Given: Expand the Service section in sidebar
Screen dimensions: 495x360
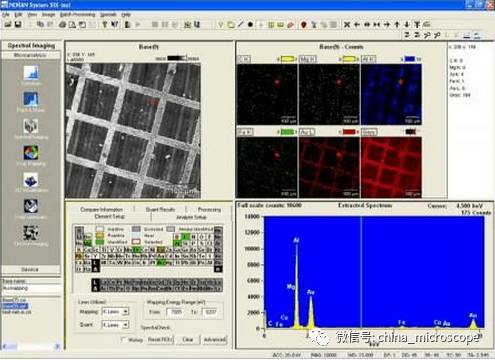Looking at the screenshot, I should click(x=31, y=269).
